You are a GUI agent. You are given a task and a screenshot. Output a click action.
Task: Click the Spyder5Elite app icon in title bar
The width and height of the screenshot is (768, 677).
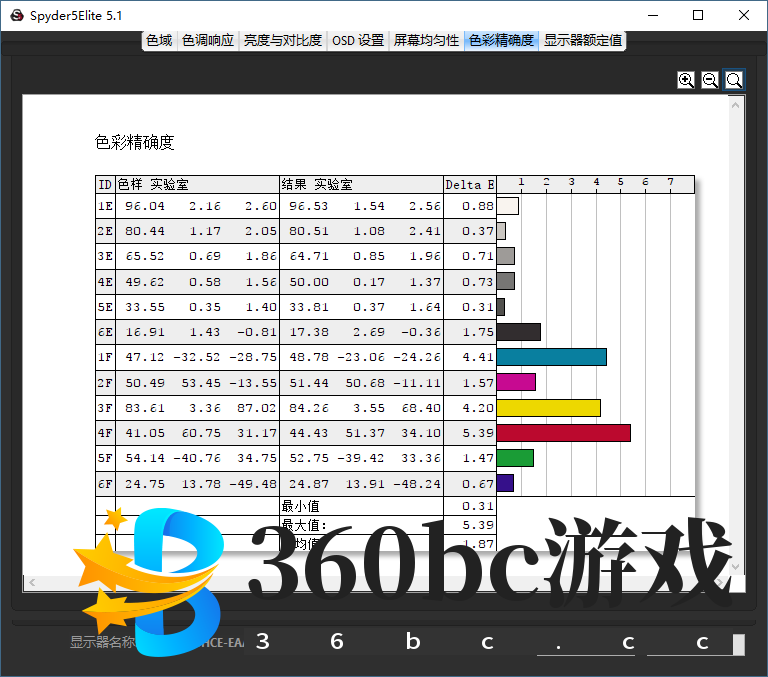(x=17, y=15)
